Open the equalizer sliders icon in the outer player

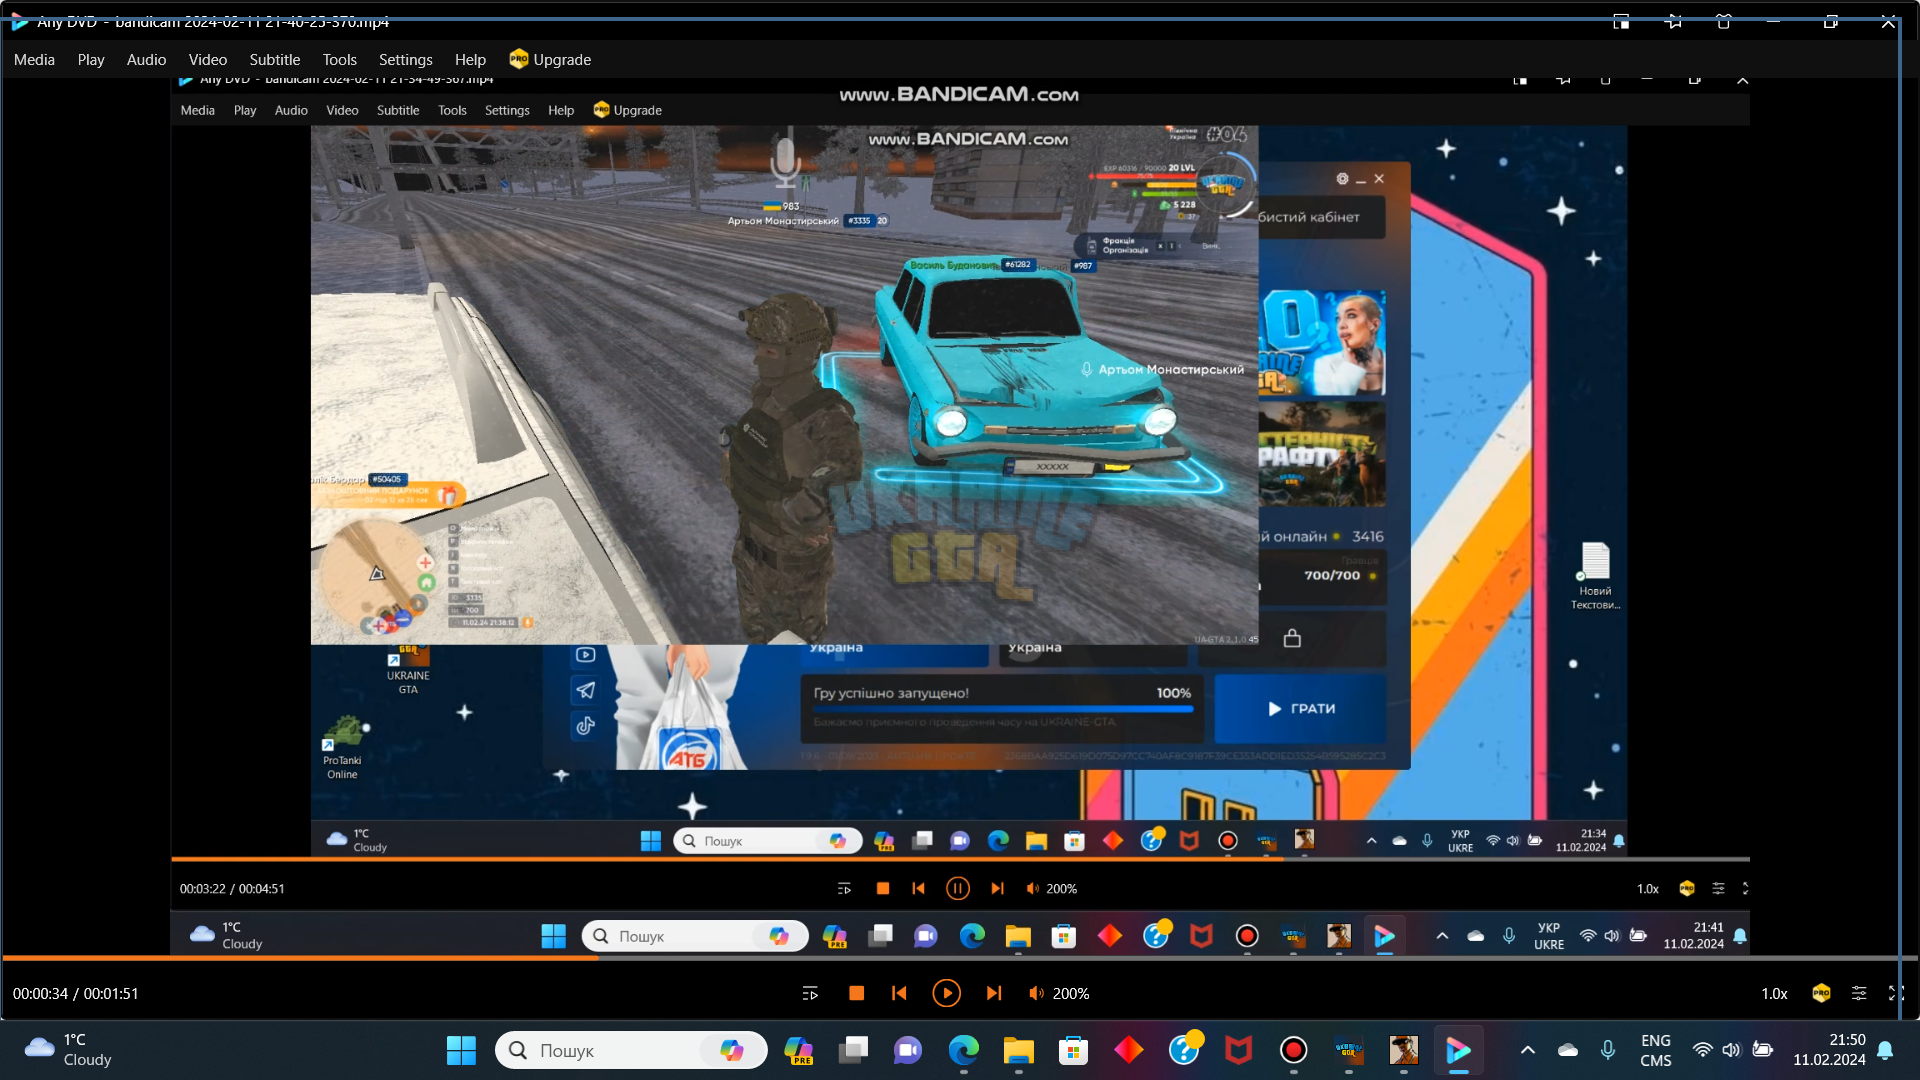click(x=1859, y=993)
